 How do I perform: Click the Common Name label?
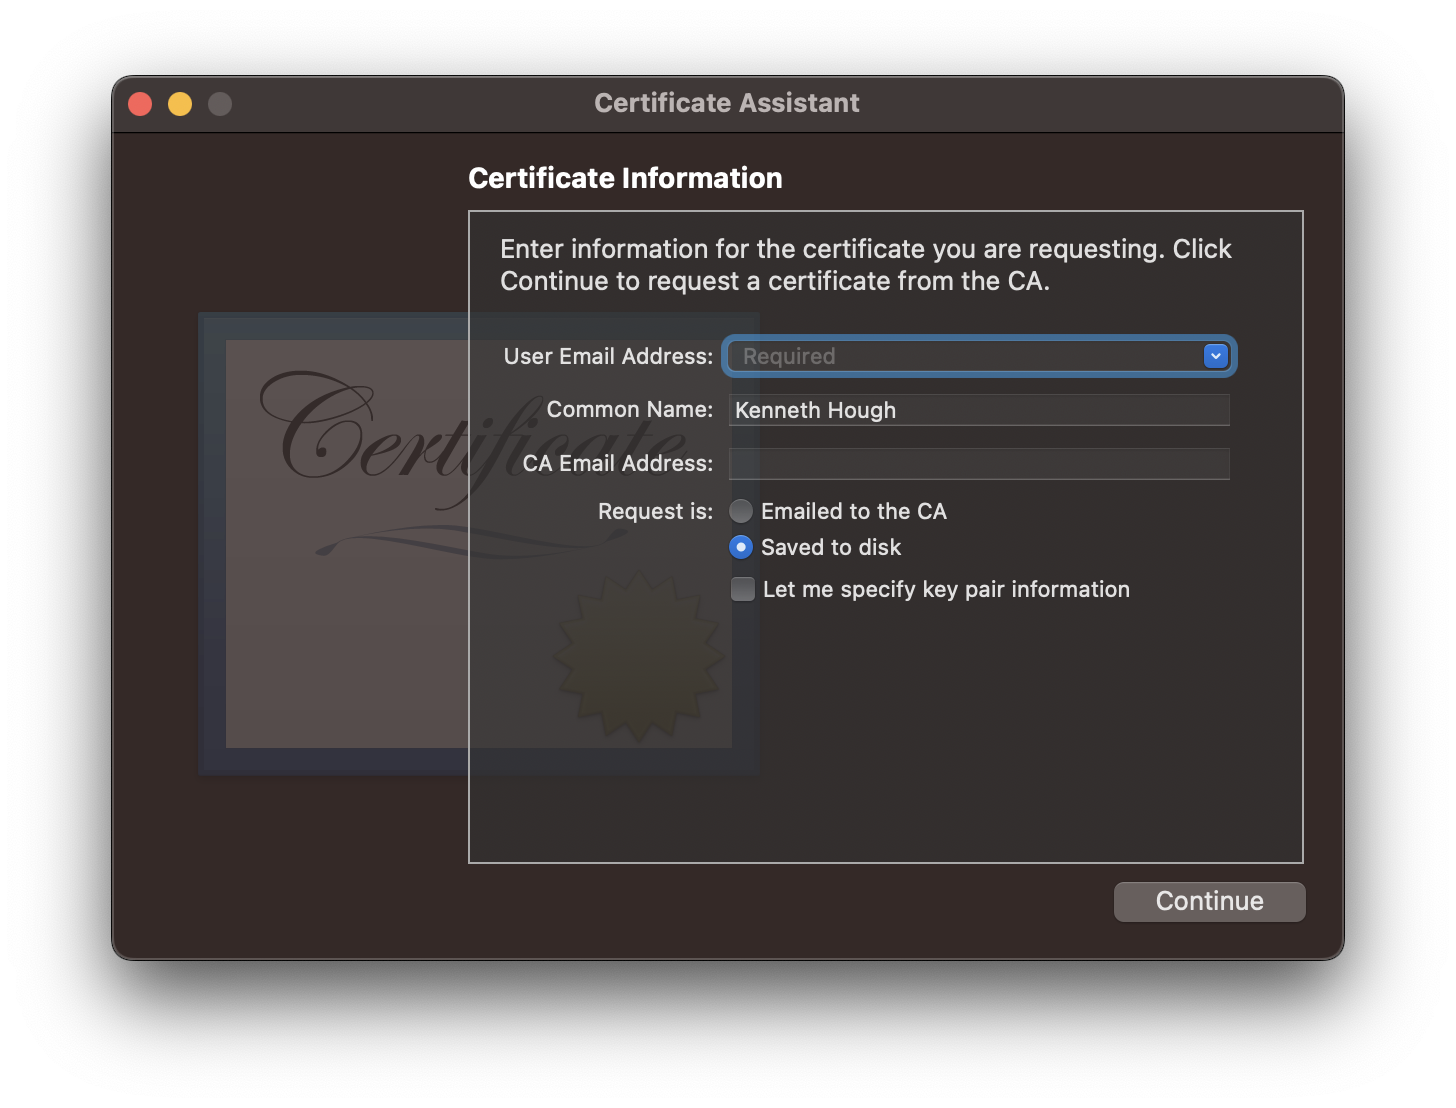(x=629, y=409)
